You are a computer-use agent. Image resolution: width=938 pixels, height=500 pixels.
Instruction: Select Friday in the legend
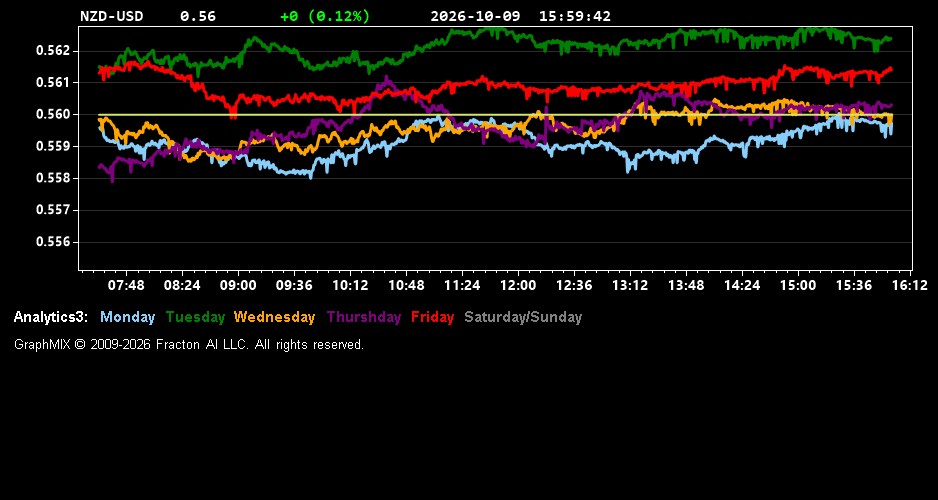tap(433, 318)
